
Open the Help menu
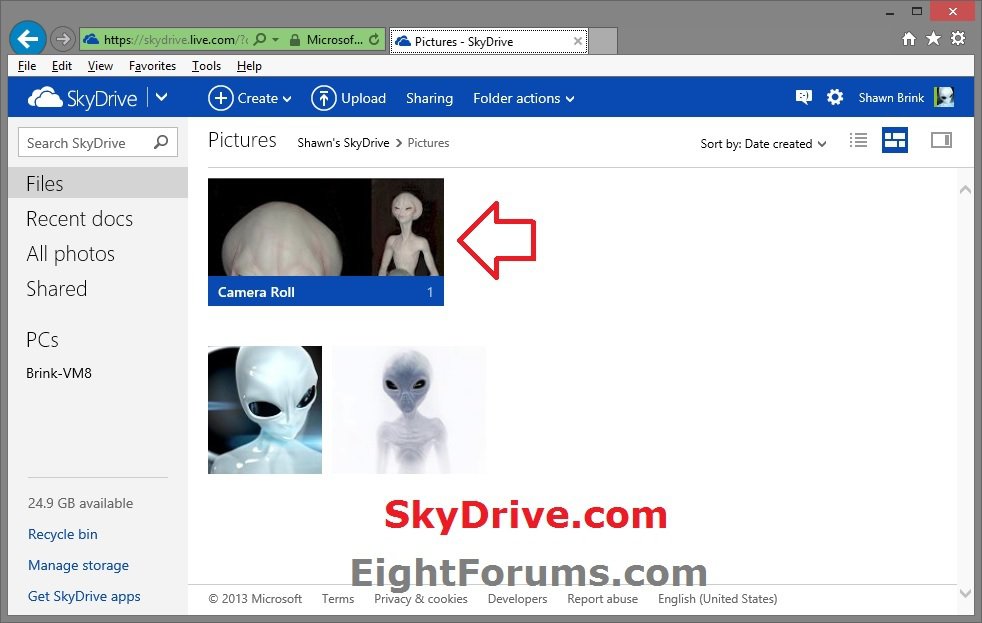coord(249,66)
